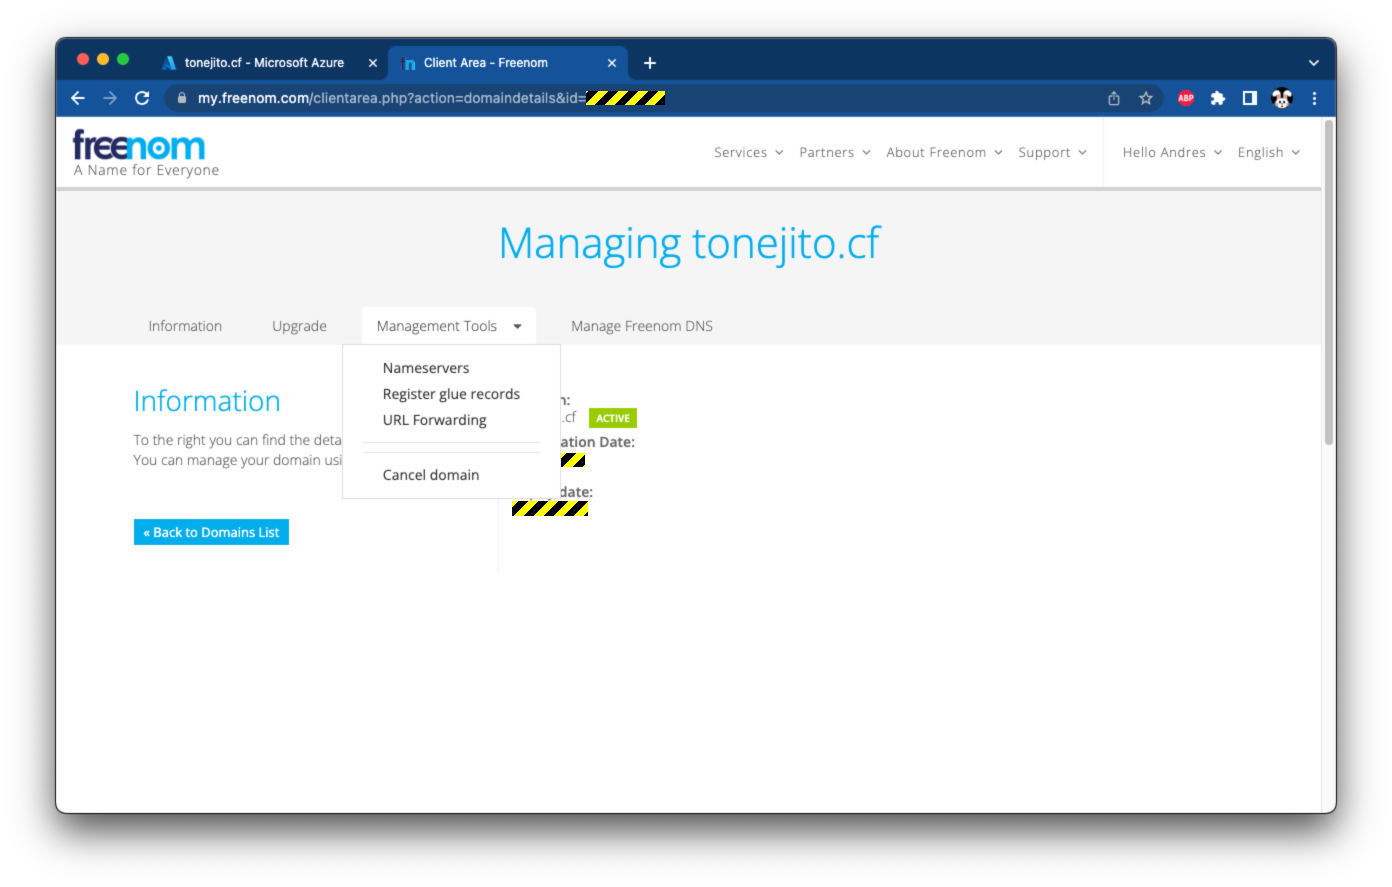This screenshot has height=887, width=1392.
Task: Open the ABP ad blocker extension
Action: click(x=1186, y=98)
